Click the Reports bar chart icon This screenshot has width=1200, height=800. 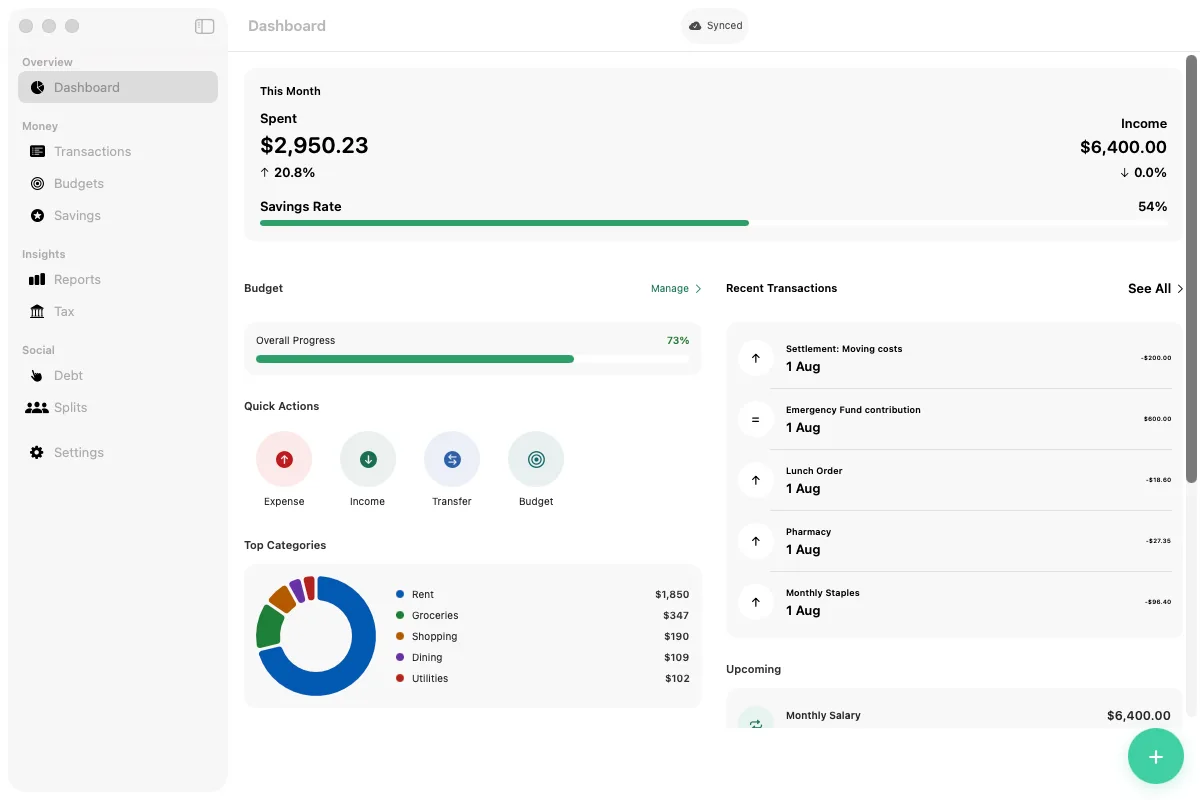tap(37, 280)
